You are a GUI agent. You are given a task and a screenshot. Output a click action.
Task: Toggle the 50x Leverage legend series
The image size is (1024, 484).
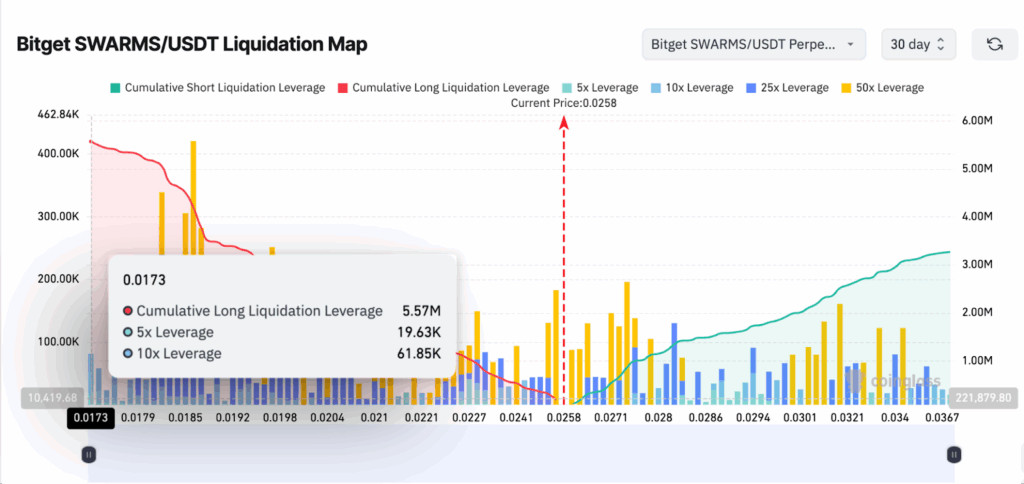(882, 88)
